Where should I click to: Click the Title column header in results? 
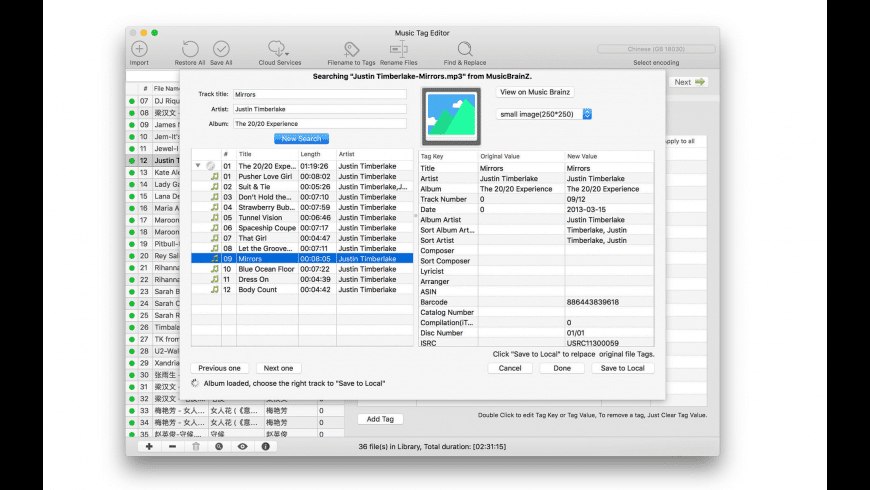pos(267,154)
